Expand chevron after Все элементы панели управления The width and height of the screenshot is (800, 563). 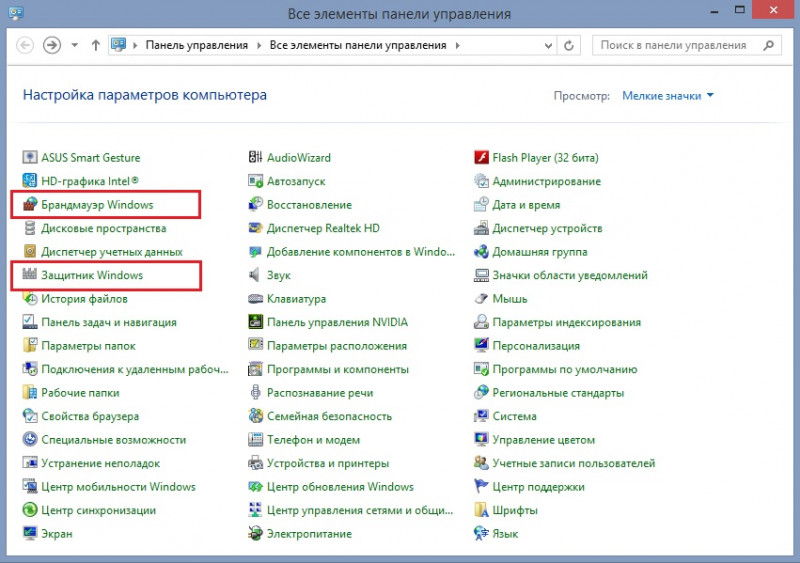(x=458, y=45)
